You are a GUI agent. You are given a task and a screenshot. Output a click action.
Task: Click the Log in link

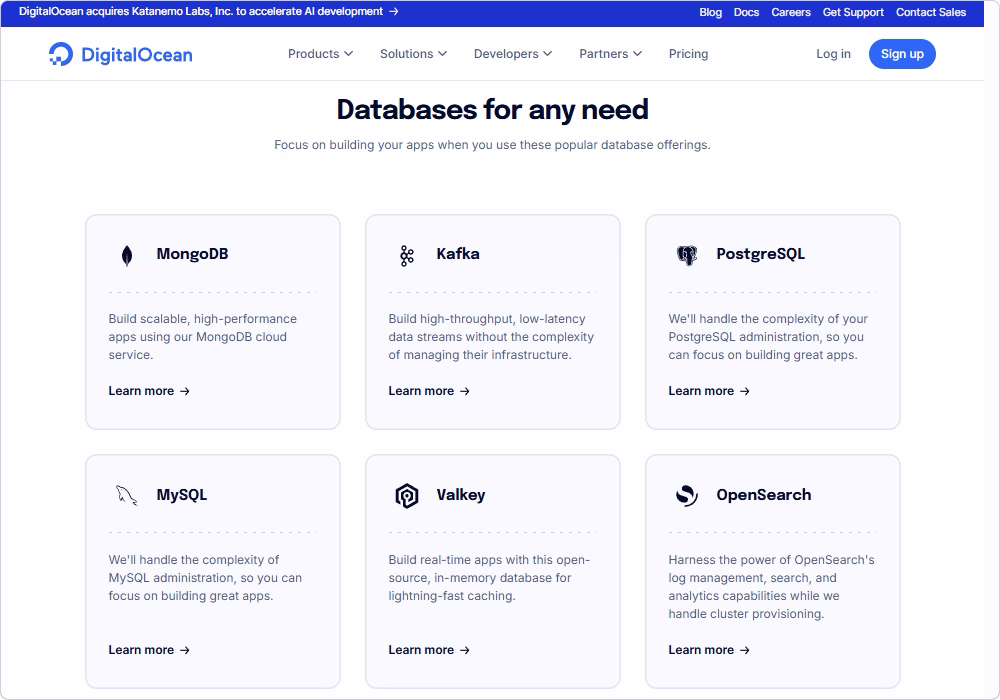833,54
